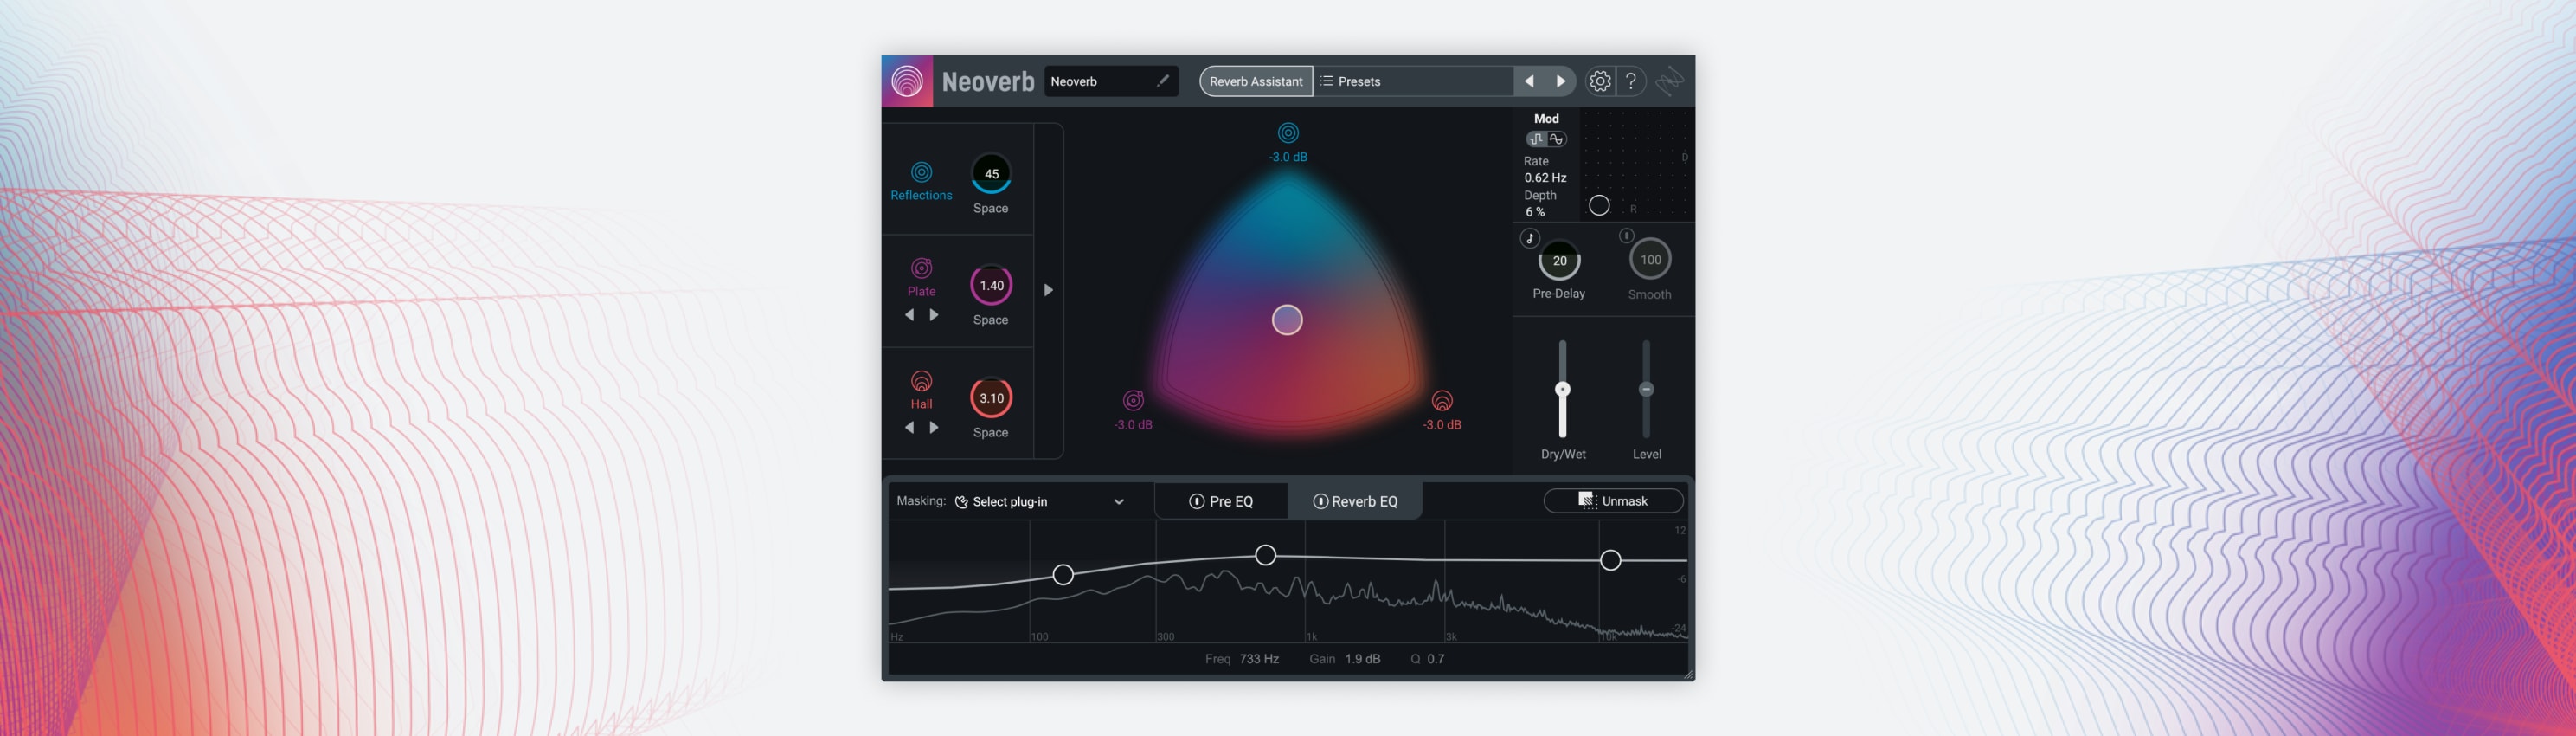Choose next Hall reverb type
The image size is (2576, 736).
coord(934,427)
